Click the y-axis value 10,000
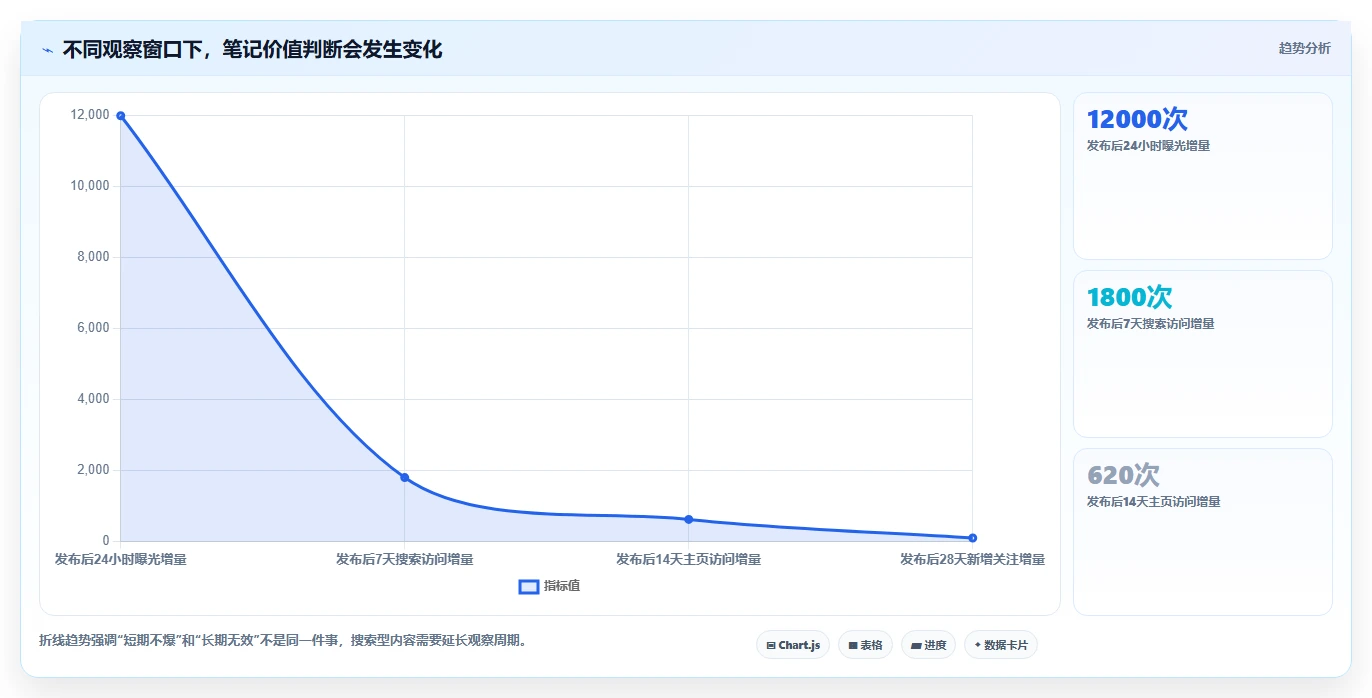 [x=89, y=186]
